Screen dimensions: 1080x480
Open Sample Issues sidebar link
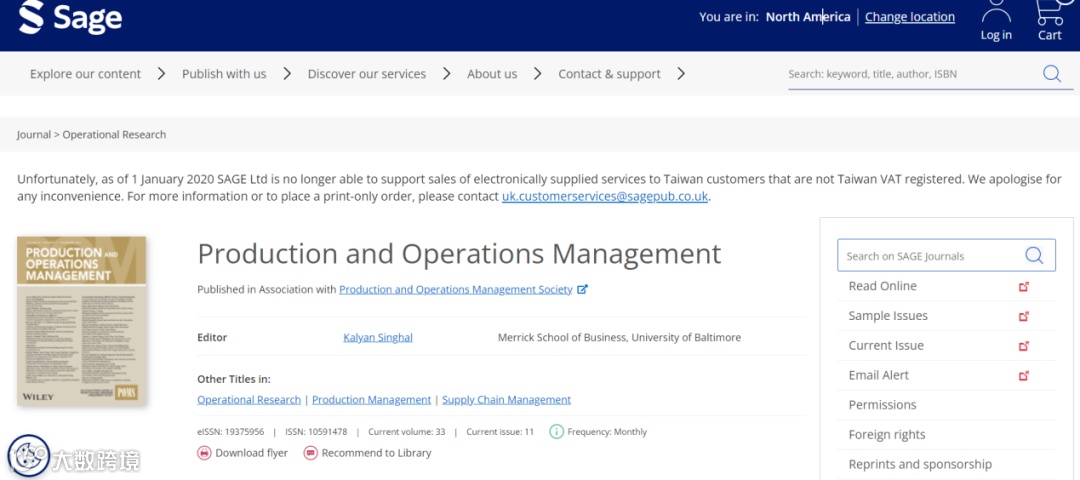pyautogui.click(x=888, y=316)
